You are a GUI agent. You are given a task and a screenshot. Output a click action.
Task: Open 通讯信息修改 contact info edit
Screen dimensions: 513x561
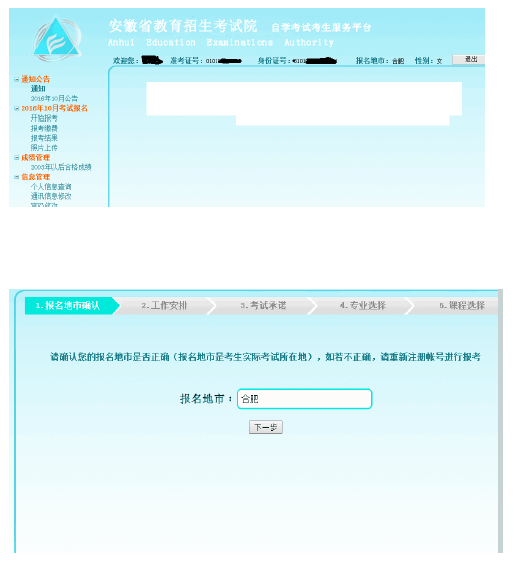tap(51, 196)
